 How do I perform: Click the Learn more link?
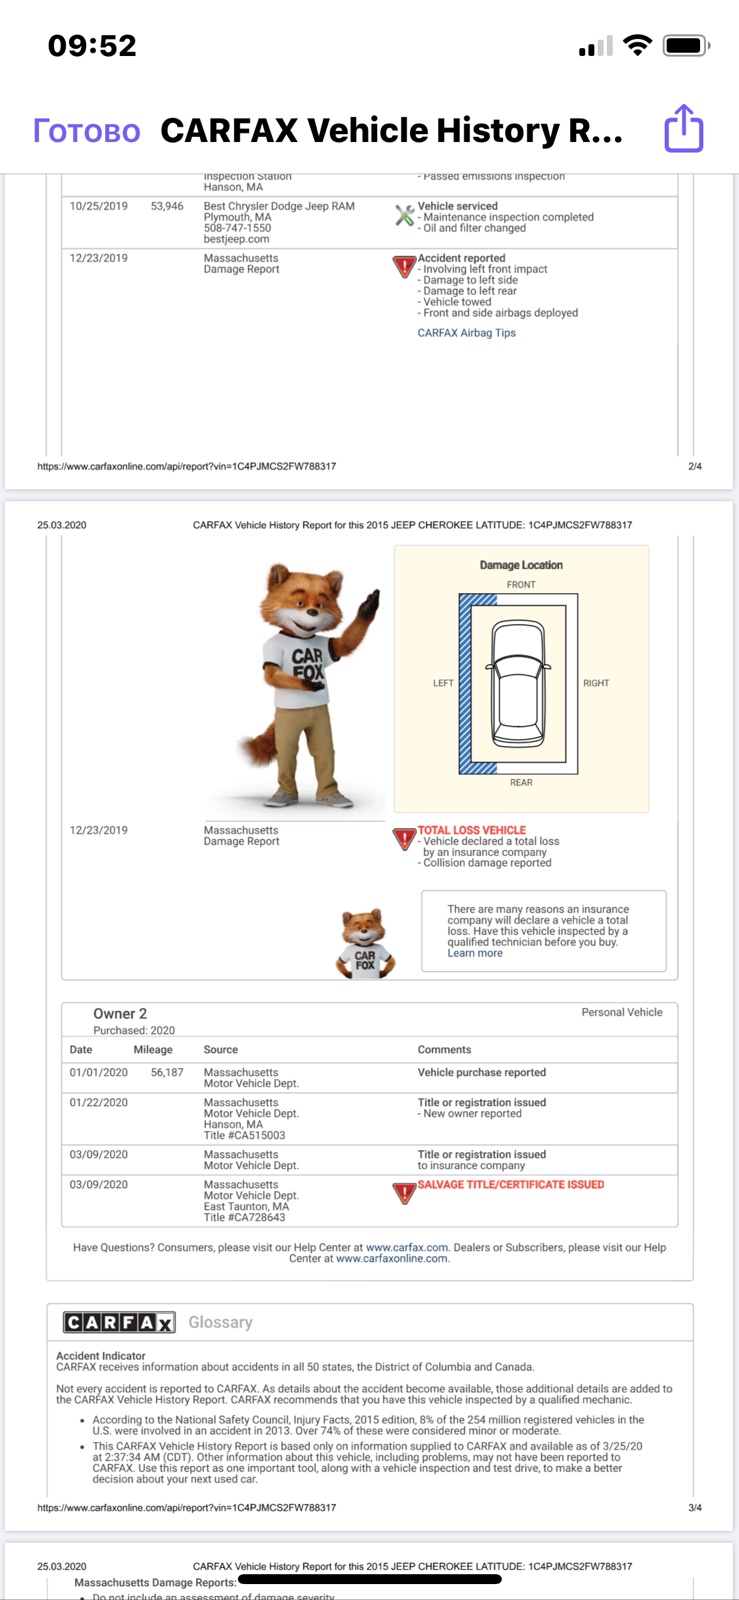(475, 953)
